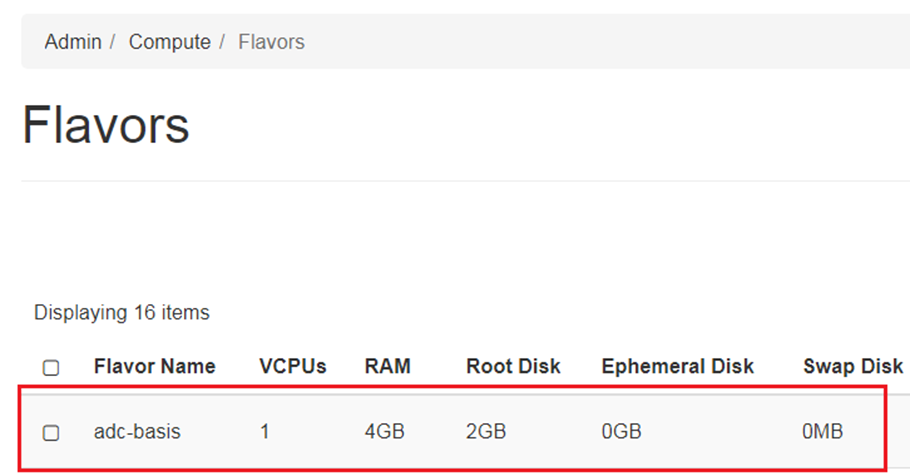Click the VCPUs value 1 for adc-basis
This screenshot has width=910, height=476.
pos(264,433)
